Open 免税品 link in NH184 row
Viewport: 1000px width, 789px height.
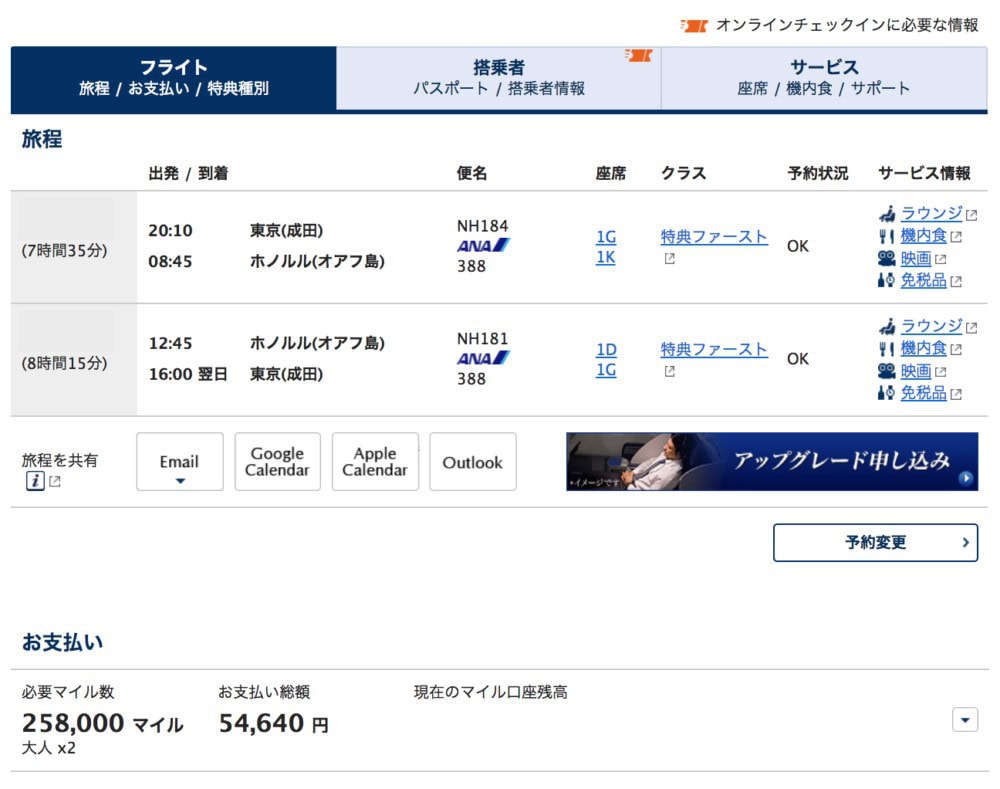(x=923, y=280)
